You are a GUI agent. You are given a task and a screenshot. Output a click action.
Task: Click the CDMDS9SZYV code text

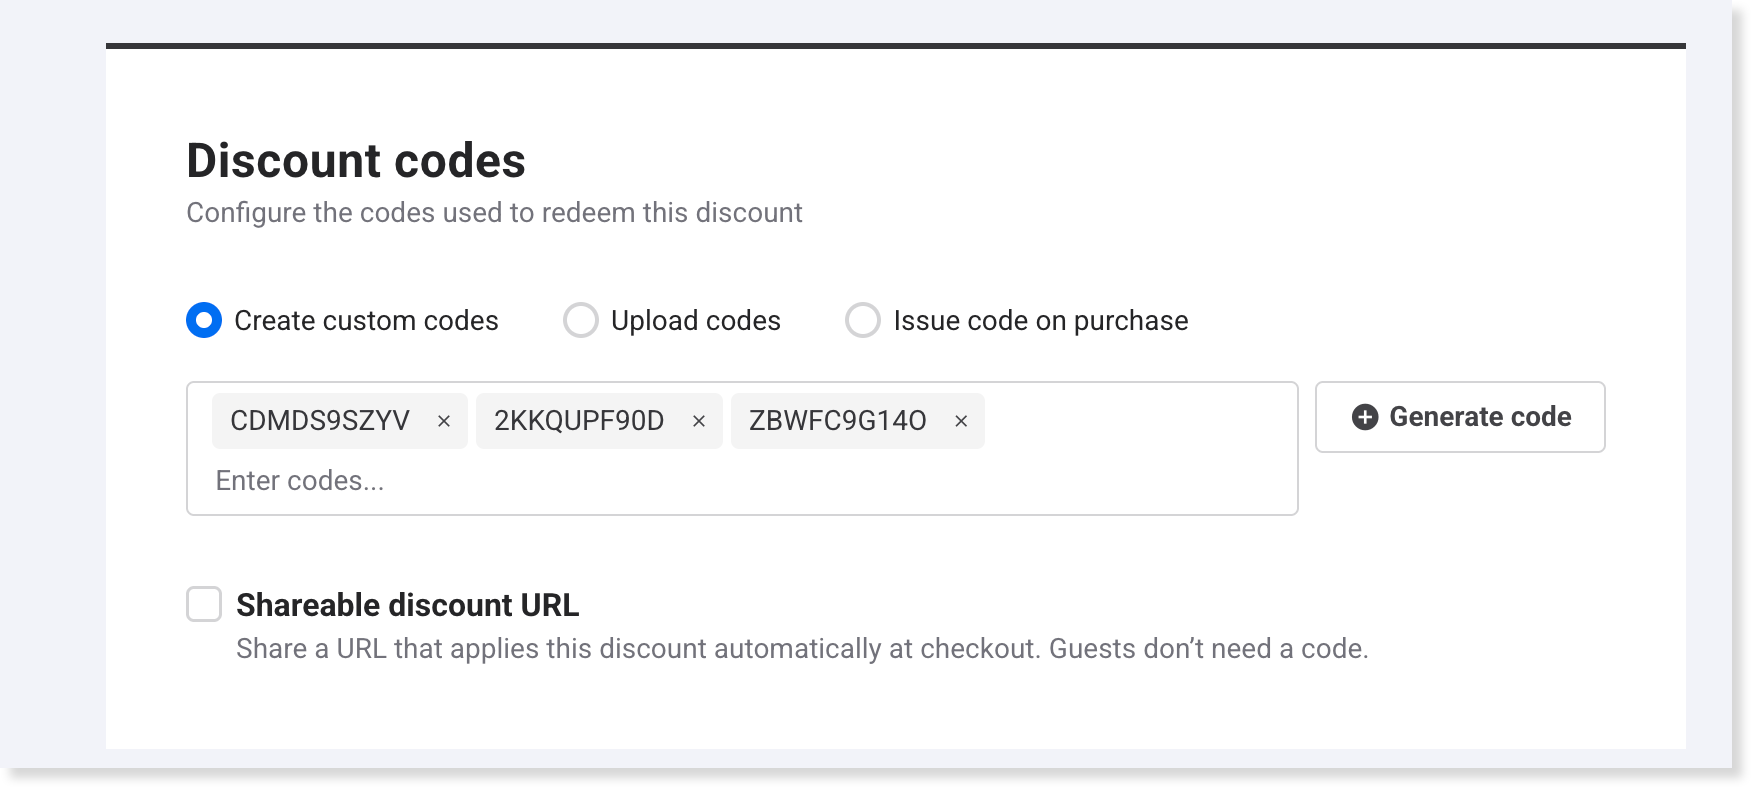click(320, 421)
